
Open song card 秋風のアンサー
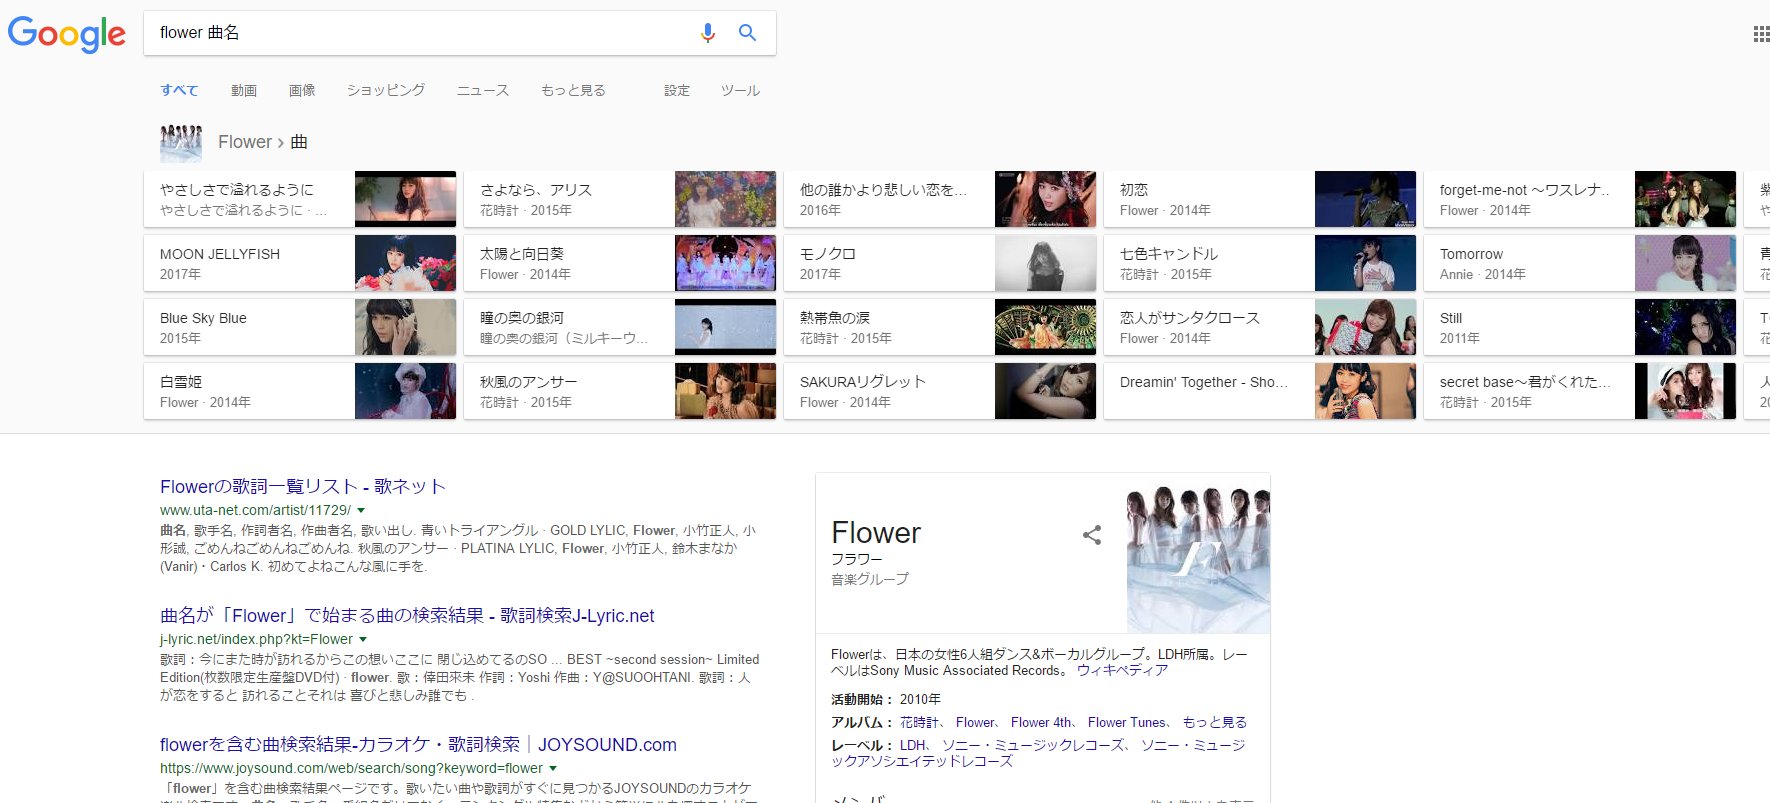(620, 391)
